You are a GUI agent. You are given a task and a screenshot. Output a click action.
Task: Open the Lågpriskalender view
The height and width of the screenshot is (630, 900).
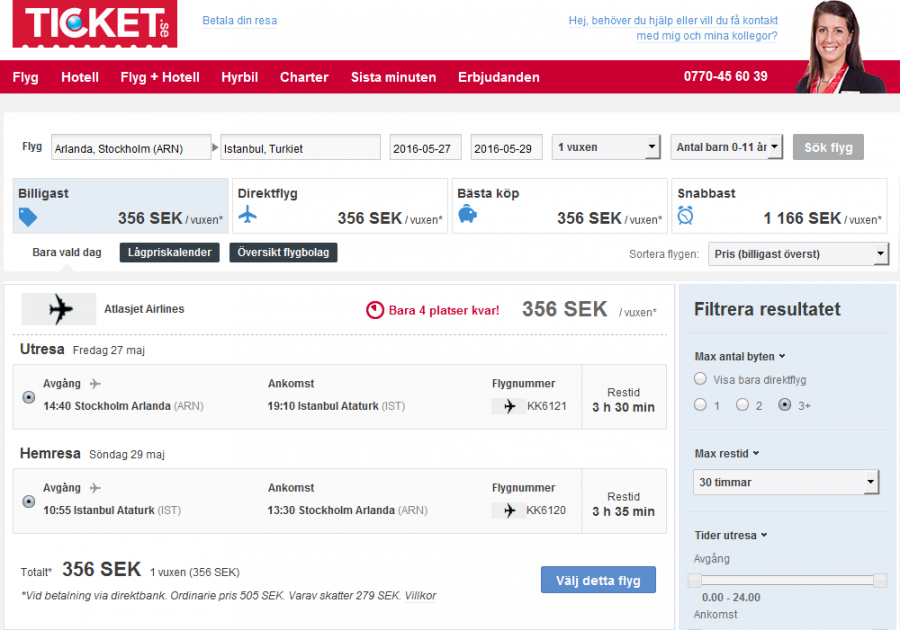pos(169,252)
